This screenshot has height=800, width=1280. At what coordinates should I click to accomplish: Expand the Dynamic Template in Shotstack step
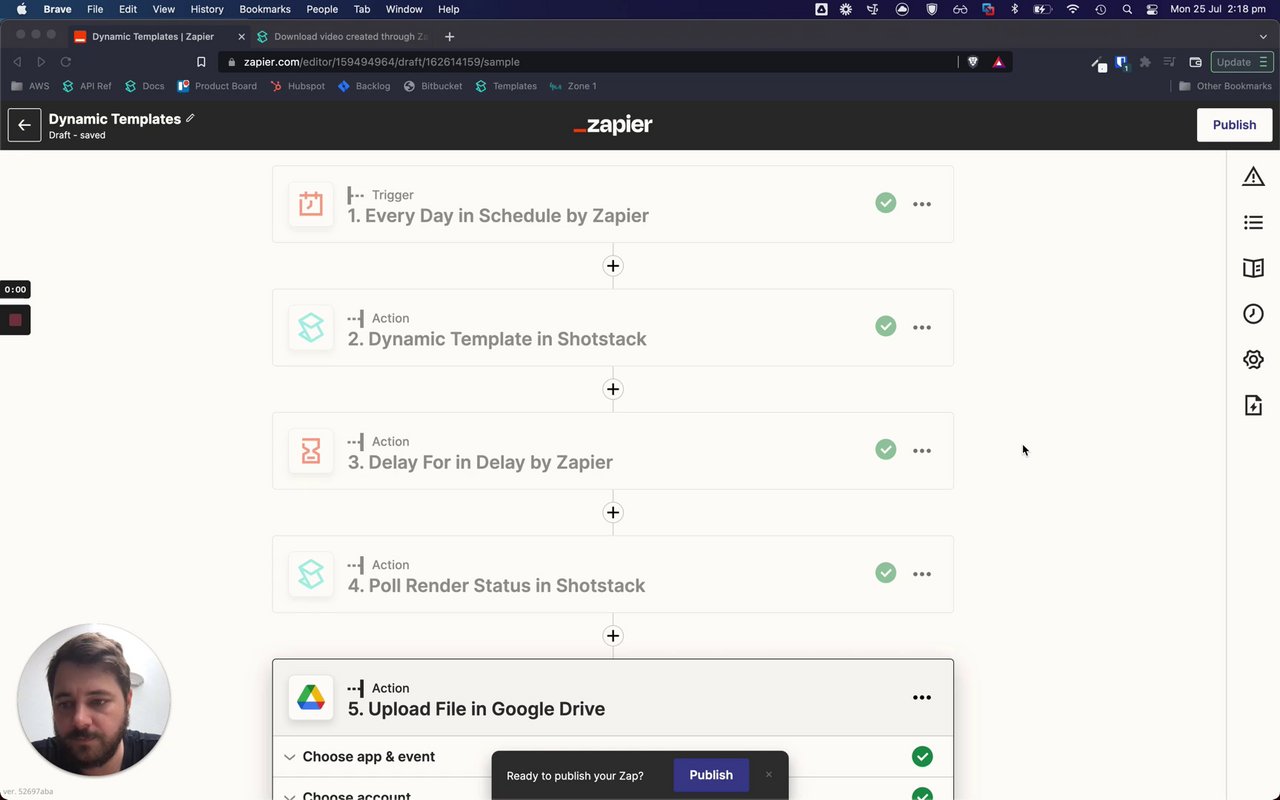(x=613, y=327)
